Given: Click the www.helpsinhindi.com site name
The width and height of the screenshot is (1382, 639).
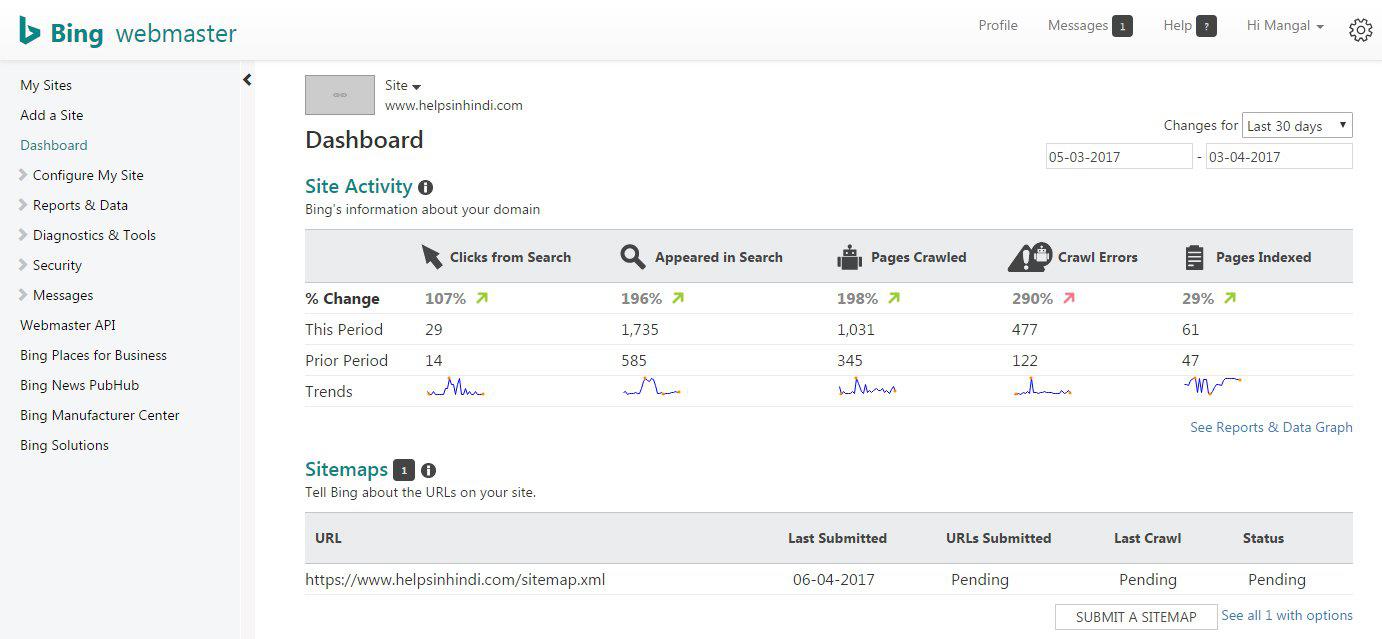Looking at the screenshot, I should [454, 105].
